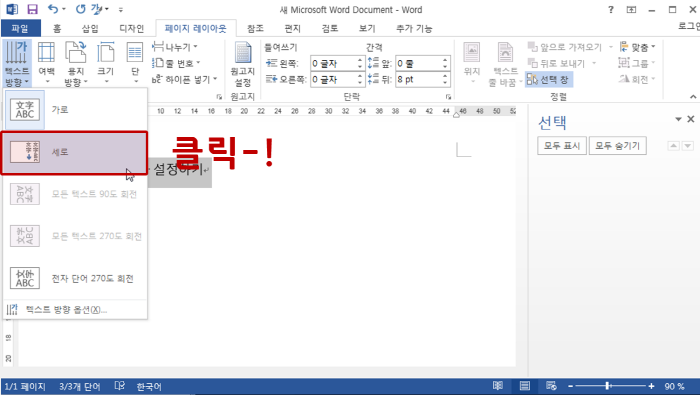Viewport: 700px width, 395px height.
Task: Click the Ribbon Display Options icon
Action: 631,9
